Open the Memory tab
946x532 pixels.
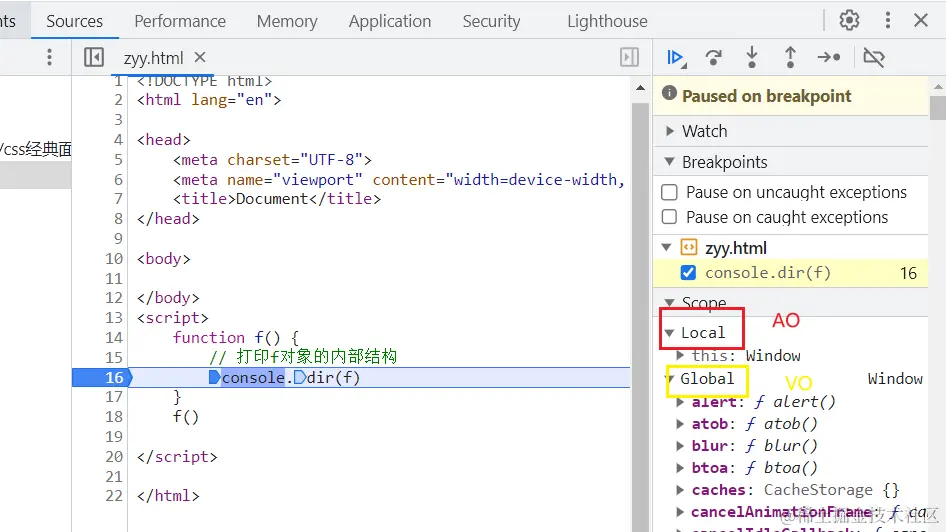pyautogui.click(x=287, y=21)
